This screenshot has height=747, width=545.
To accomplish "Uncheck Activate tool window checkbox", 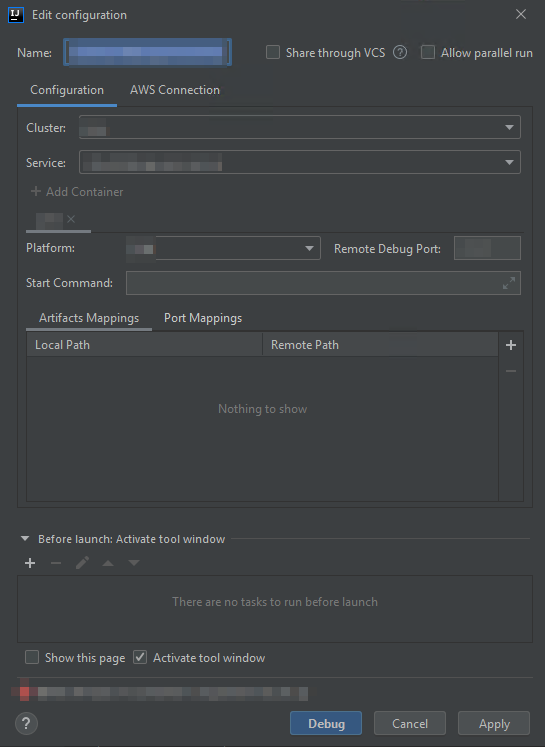I will pos(140,657).
